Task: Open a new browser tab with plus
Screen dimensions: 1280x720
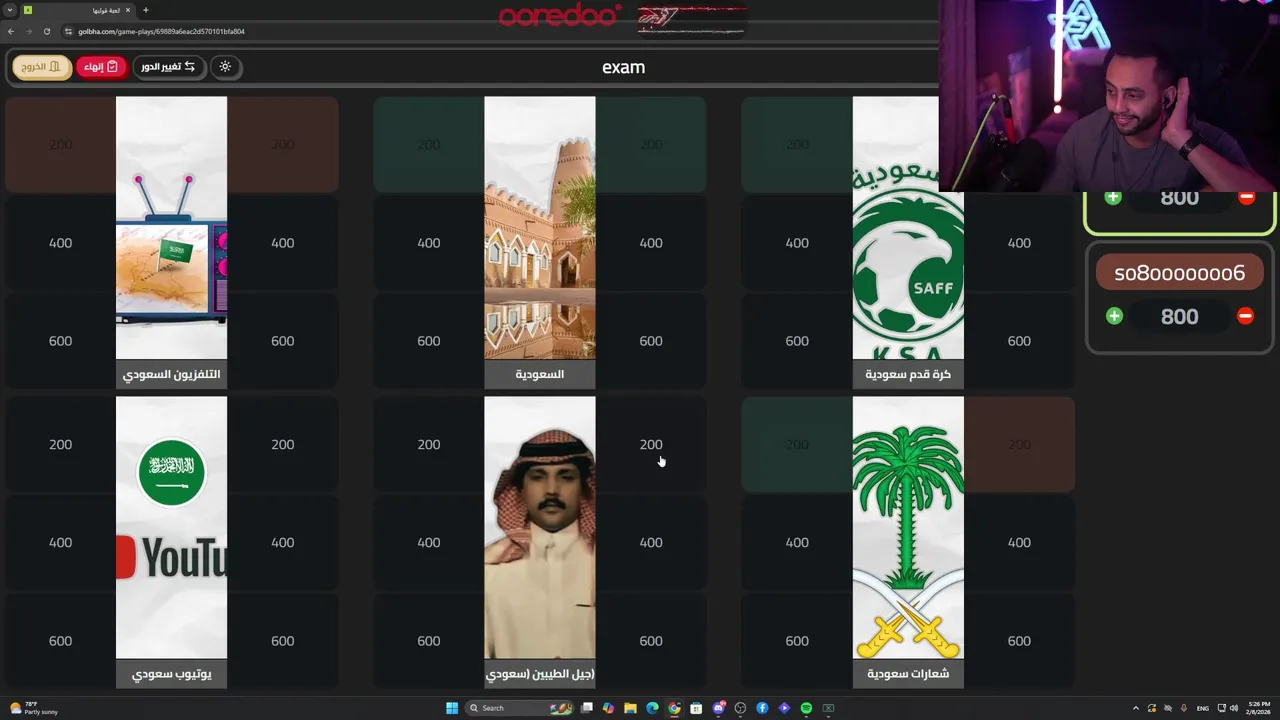Action: [x=146, y=10]
